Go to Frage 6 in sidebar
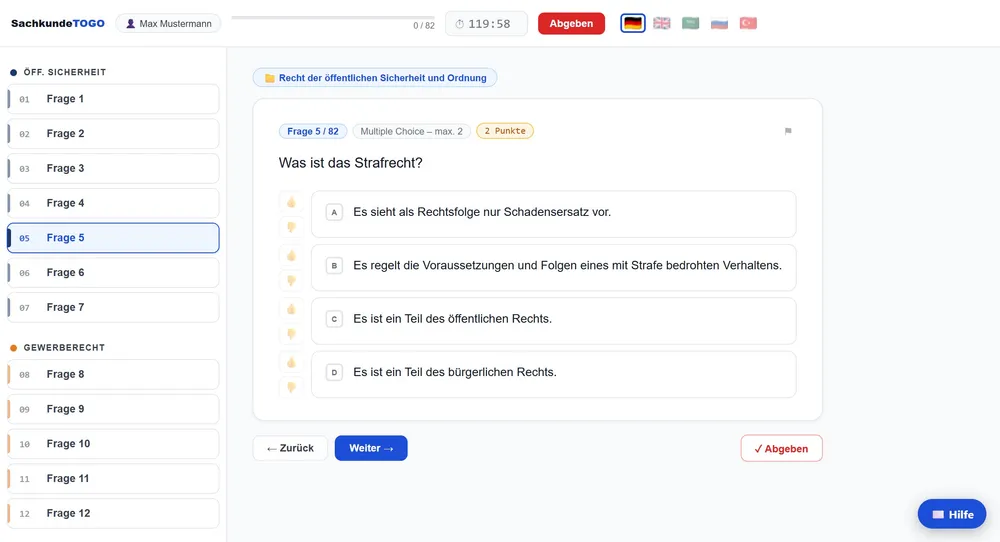Screen dimensions: 1000x542 click(x=114, y=273)
